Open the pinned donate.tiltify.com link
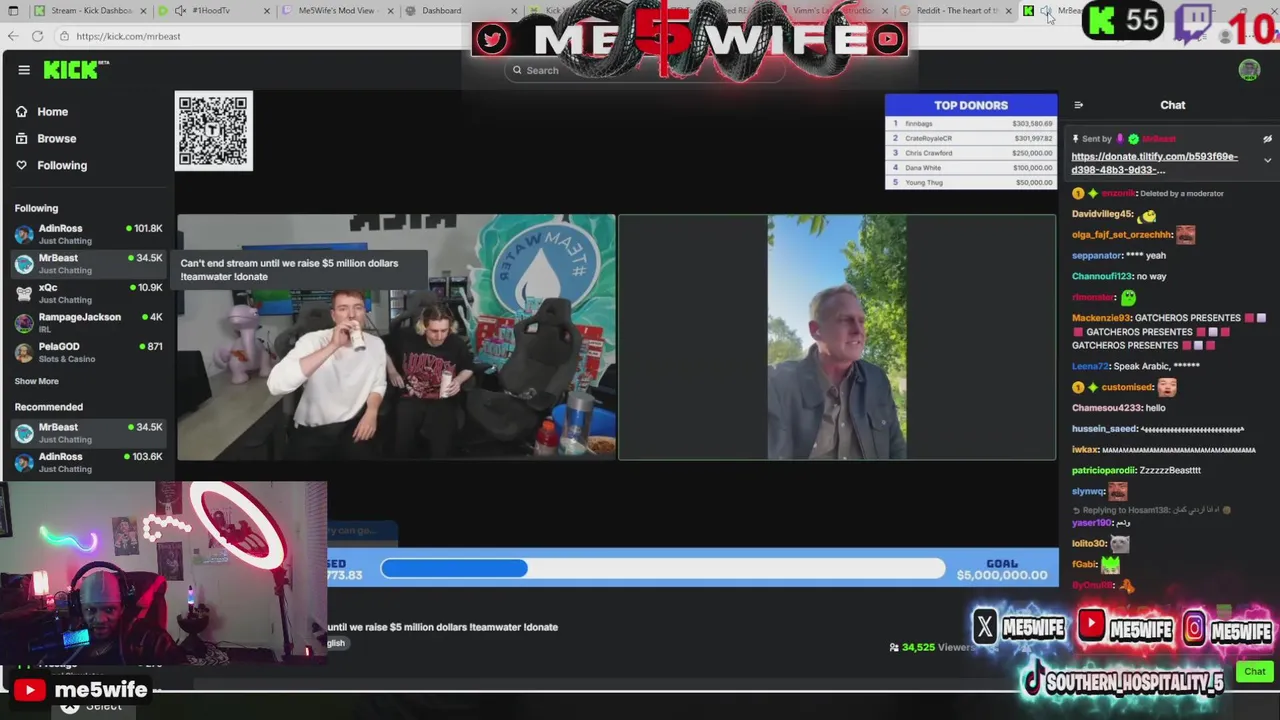Viewport: 1280px width, 720px height. point(1155,163)
